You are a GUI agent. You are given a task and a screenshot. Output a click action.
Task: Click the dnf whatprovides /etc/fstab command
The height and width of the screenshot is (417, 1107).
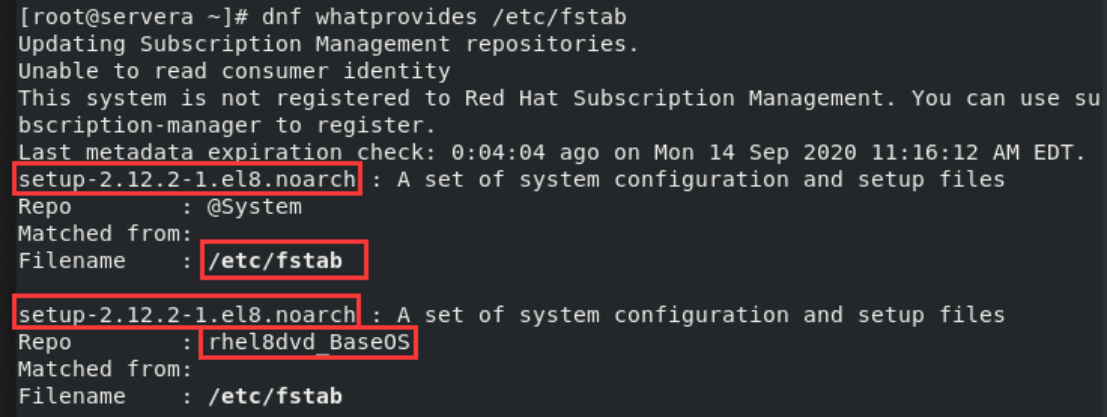point(444,18)
